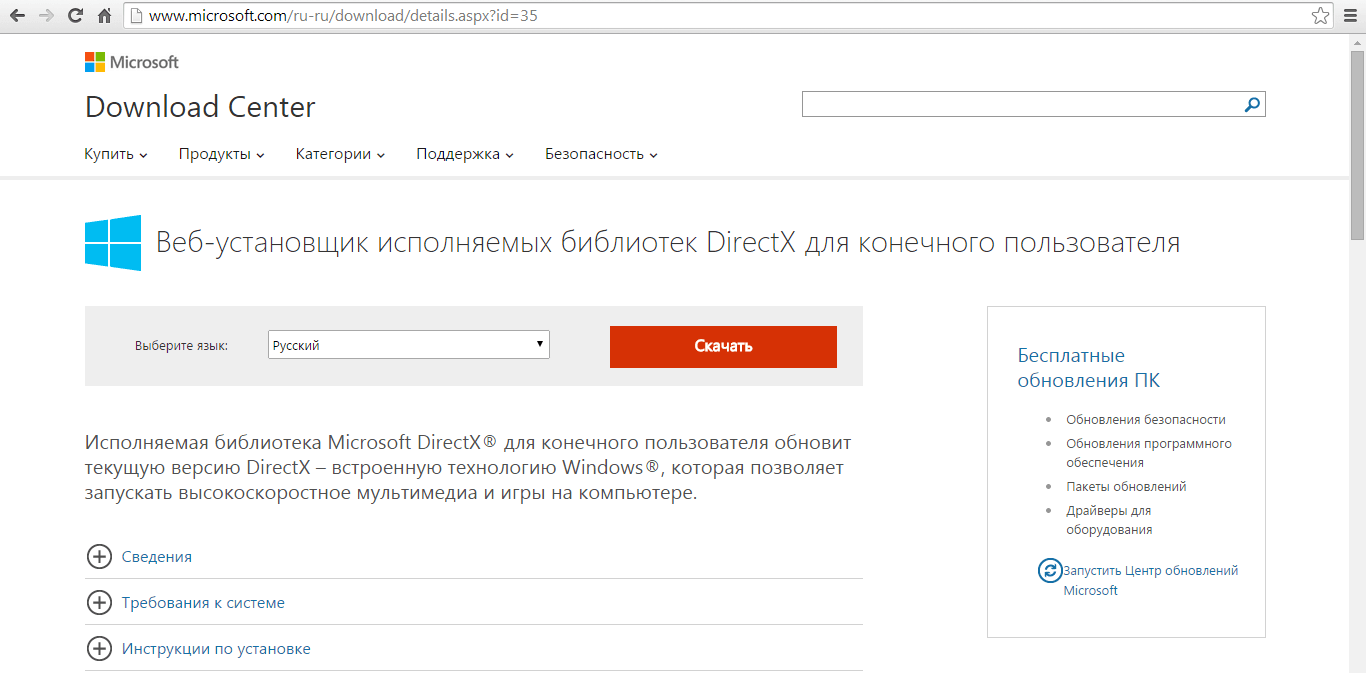This screenshot has width=1366, height=673.
Task: Click the Windows Update refresh circle icon
Action: 1050,571
